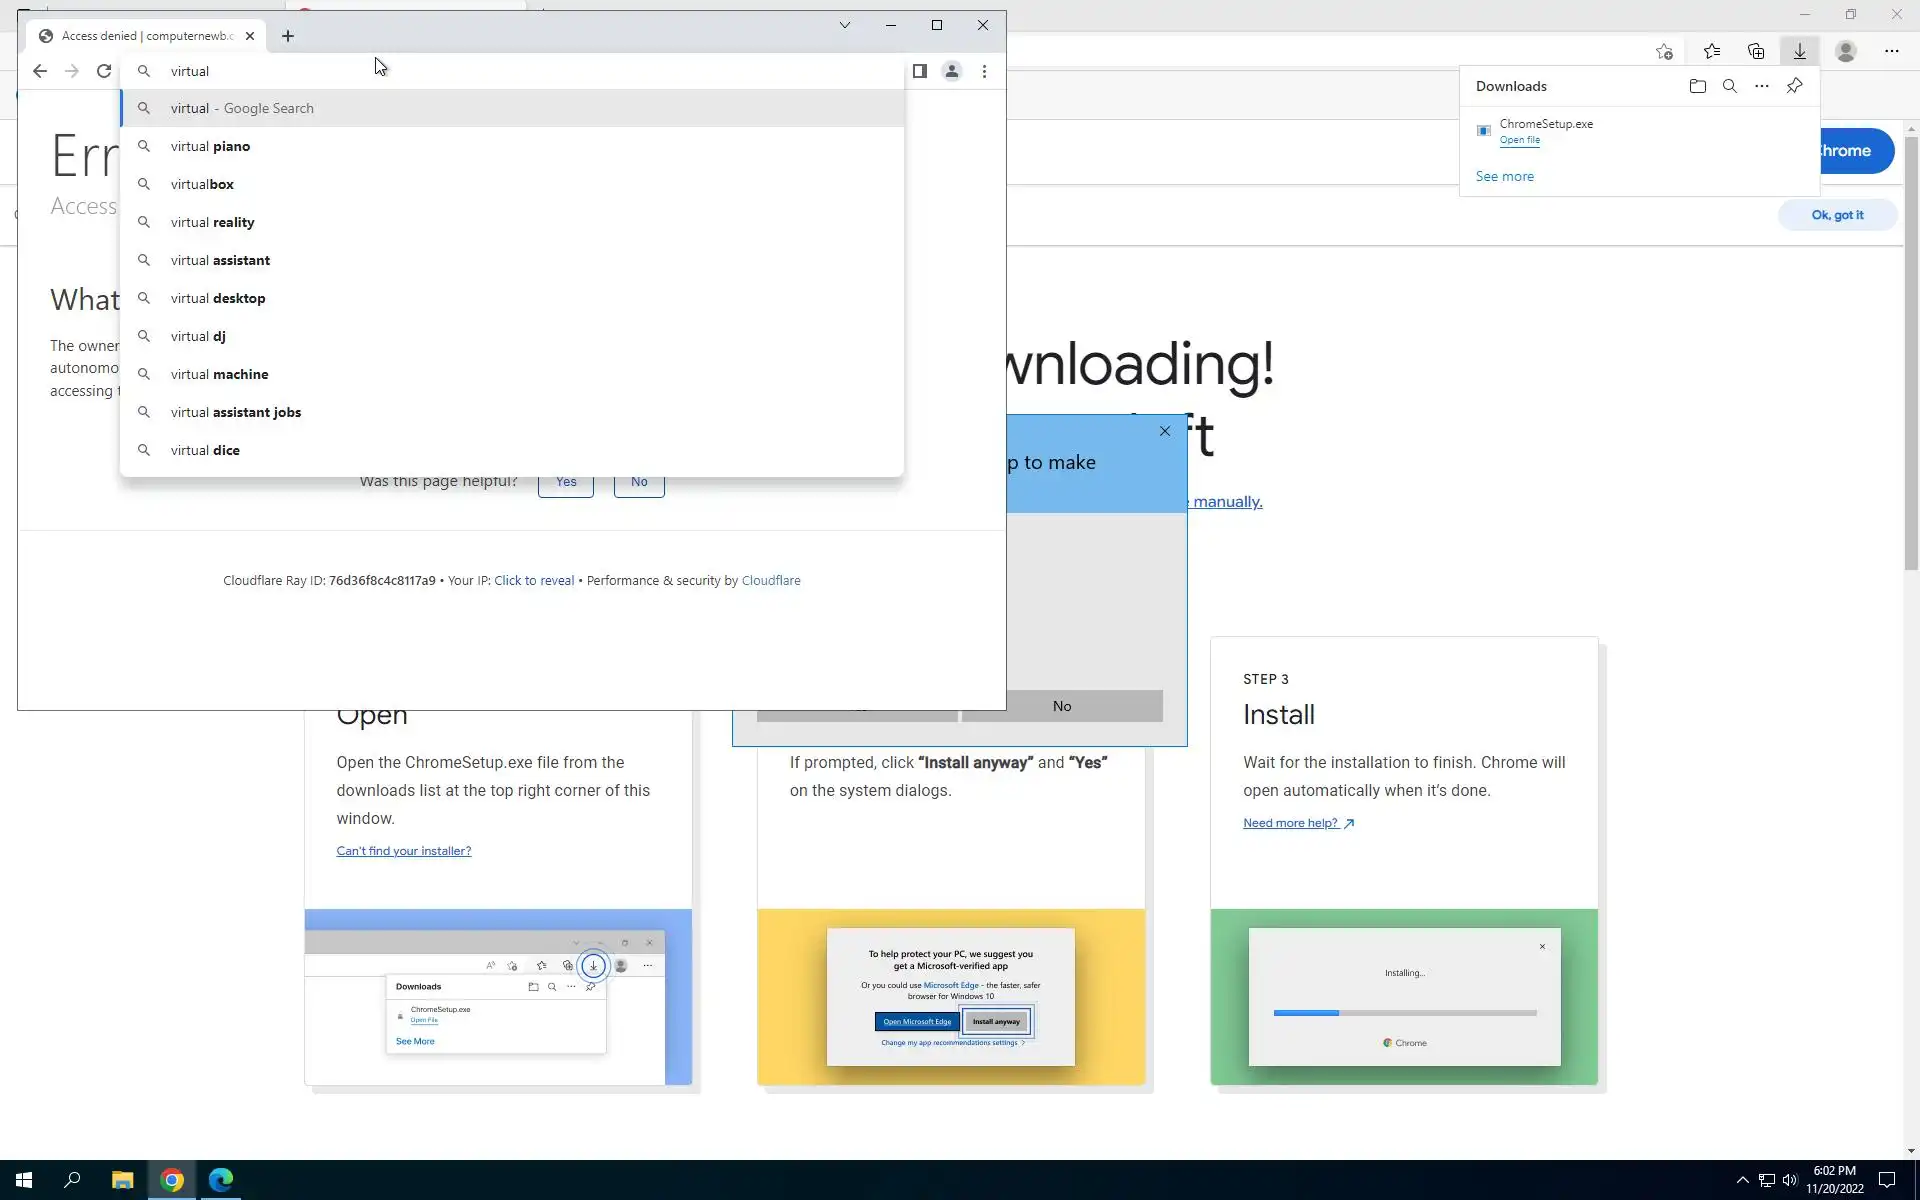
Task: Expand Chrome's tab search chevron
Action: (x=844, y=25)
